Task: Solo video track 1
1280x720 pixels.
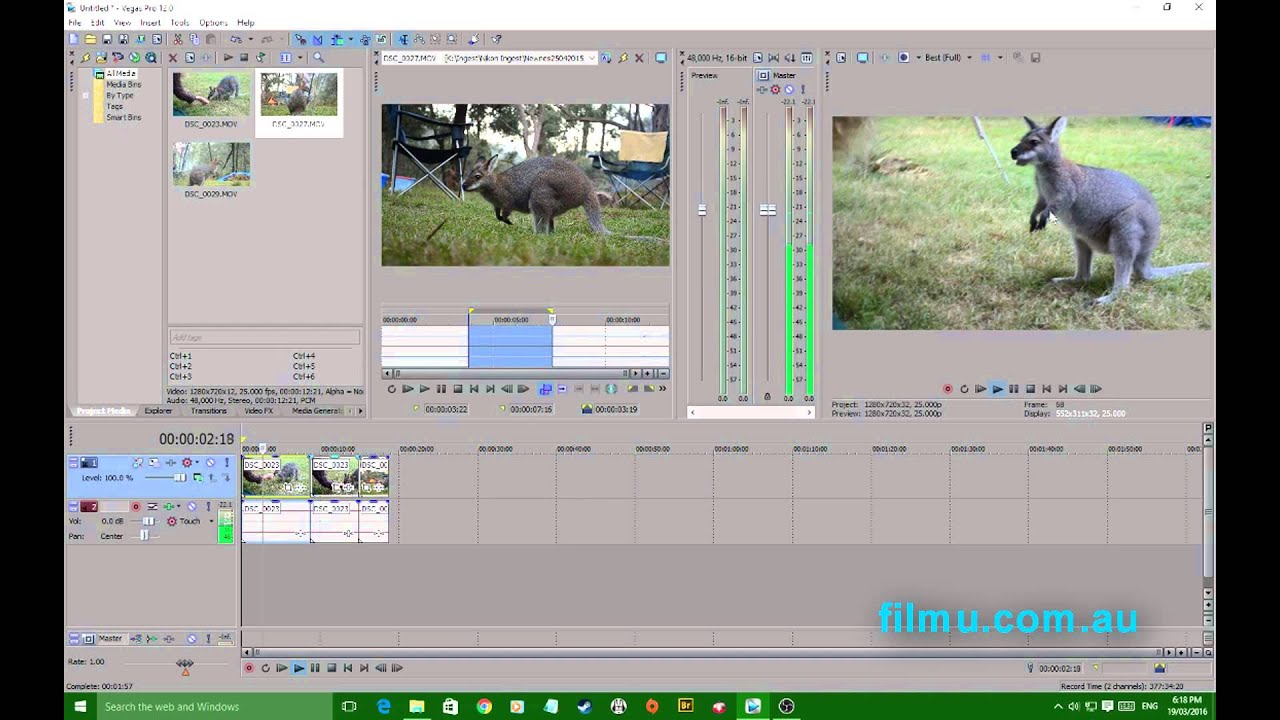Action: [x=227, y=462]
